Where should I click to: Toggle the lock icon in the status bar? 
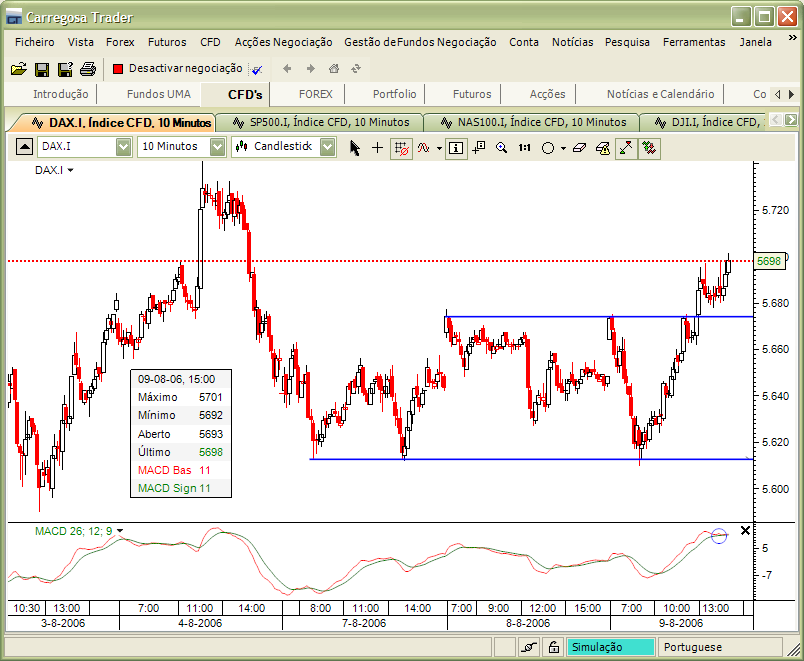[553, 647]
